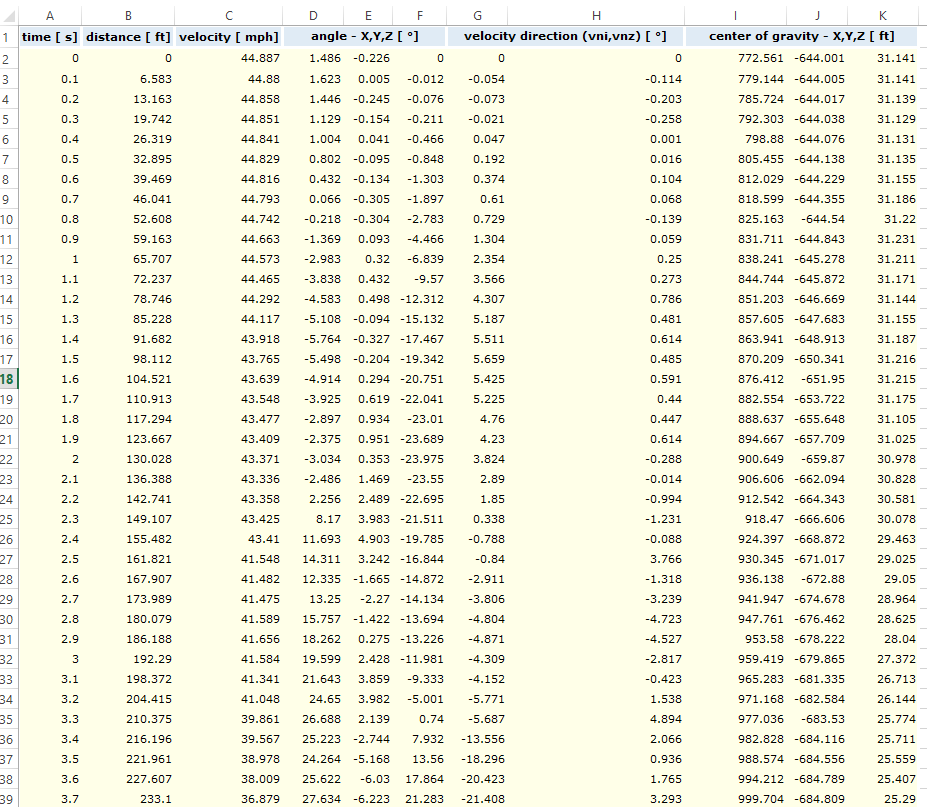Select cell containing 772.561

coord(735,59)
